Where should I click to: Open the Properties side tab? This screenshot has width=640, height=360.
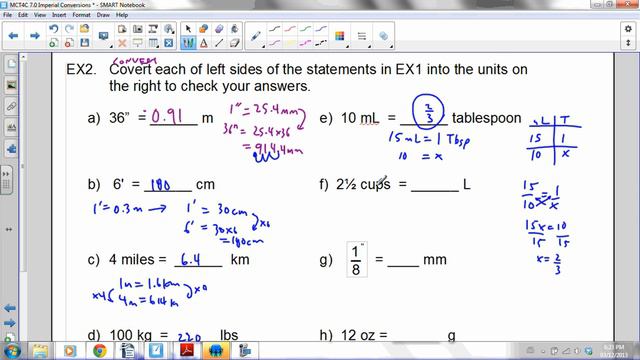(x=11, y=128)
